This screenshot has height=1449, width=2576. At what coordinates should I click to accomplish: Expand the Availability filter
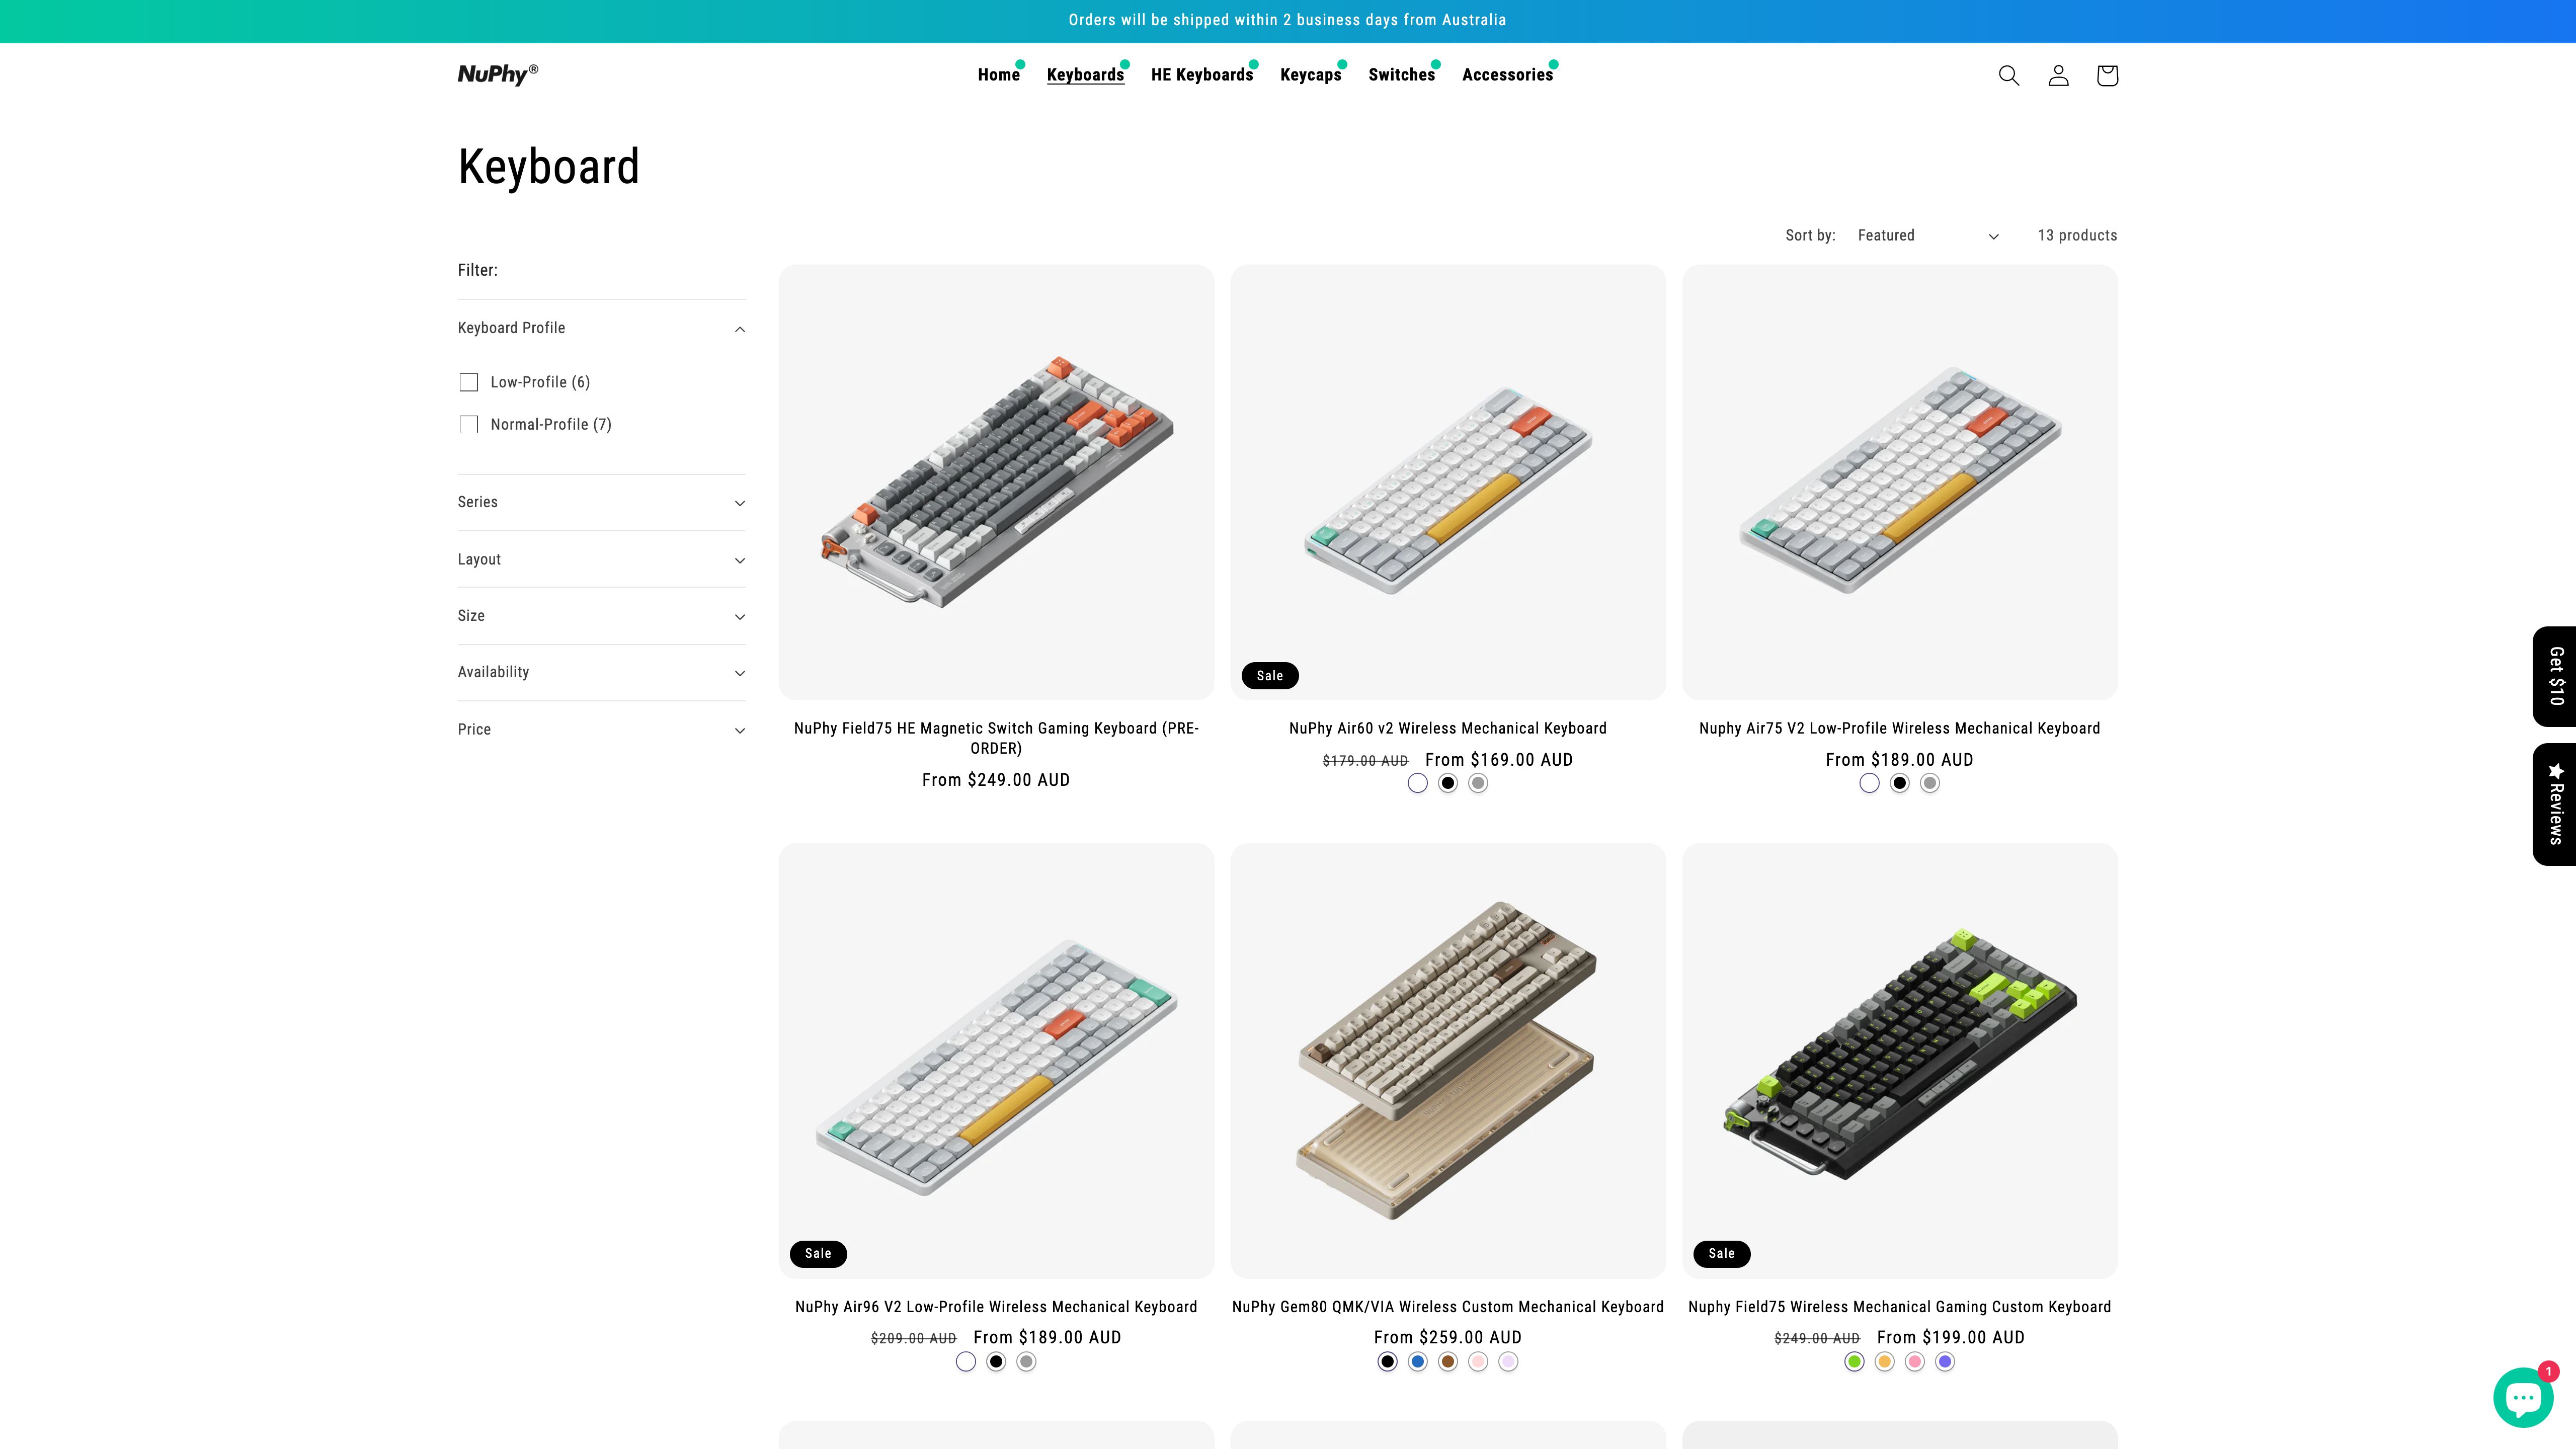[x=601, y=672]
